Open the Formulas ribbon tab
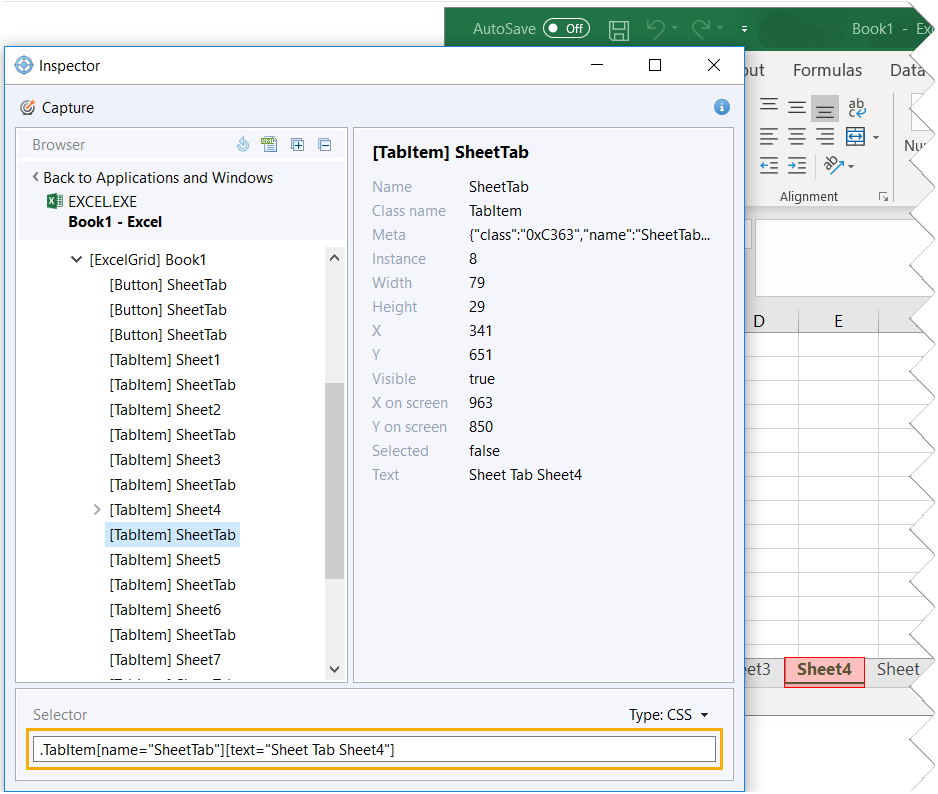The height and width of the screenshot is (794, 938). coord(827,71)
